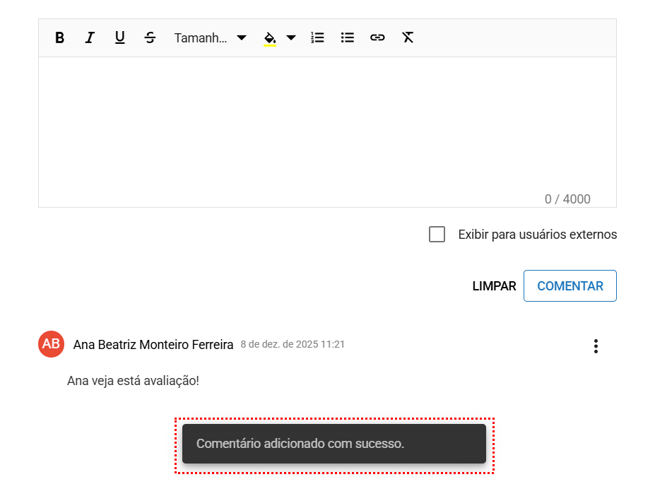Apply italic formatting

90,38
